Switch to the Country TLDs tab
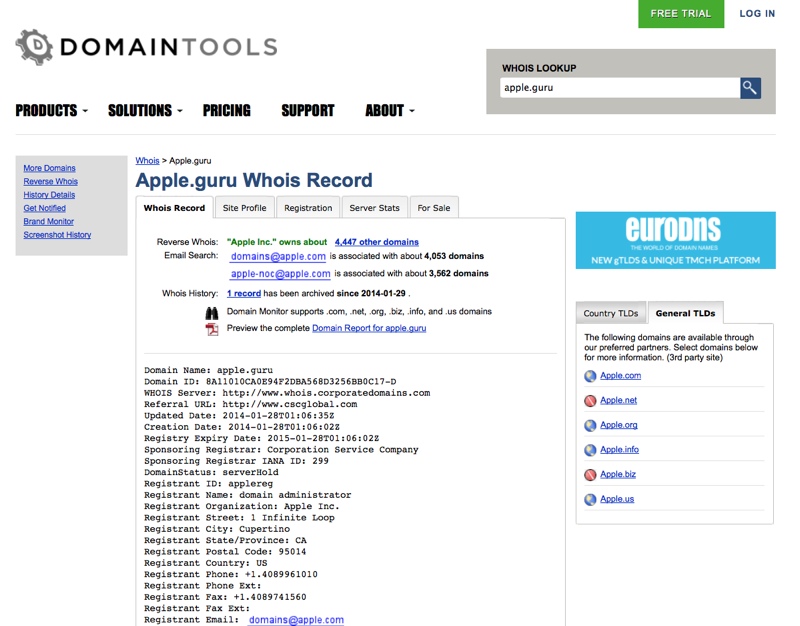800x626 pixels. coord(611,313)
